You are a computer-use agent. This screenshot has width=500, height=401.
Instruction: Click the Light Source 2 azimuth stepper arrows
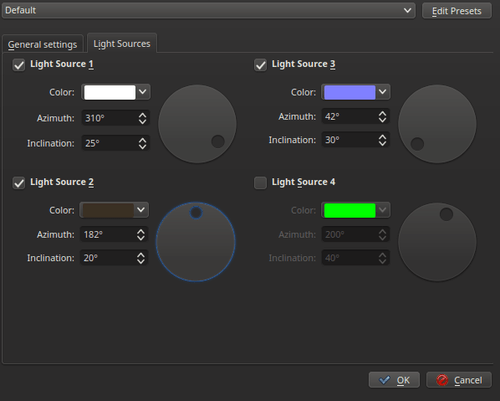[141, 235]
